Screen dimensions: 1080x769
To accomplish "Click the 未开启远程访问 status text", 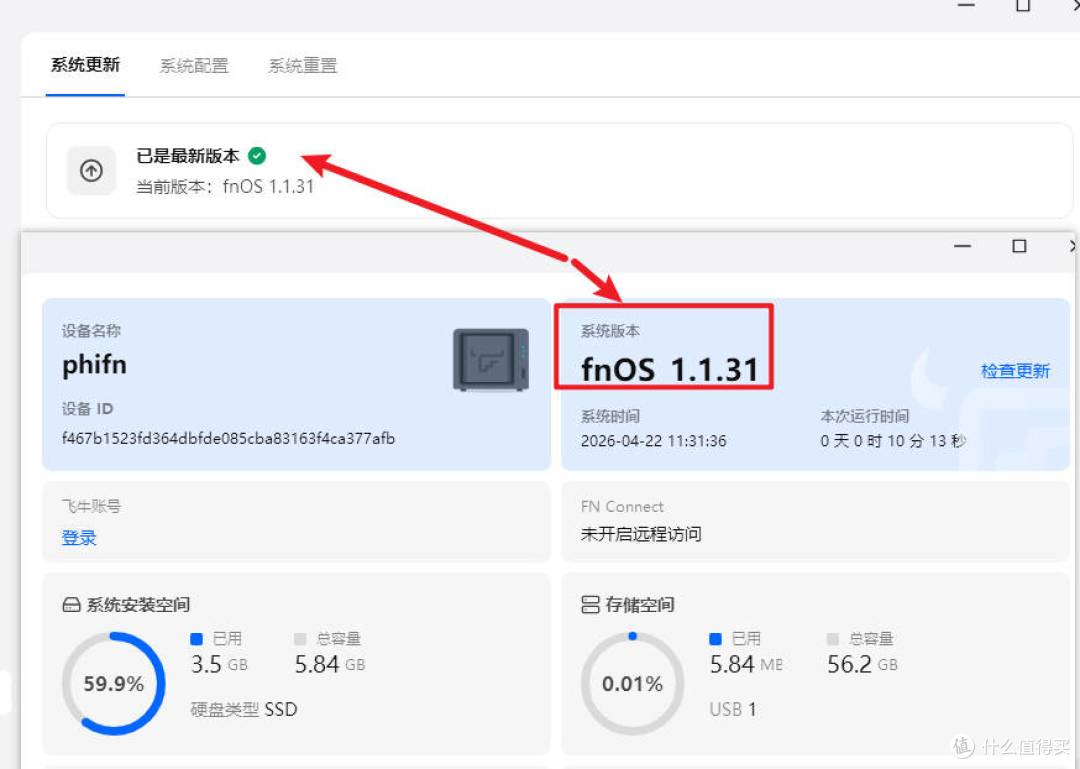I will click(x=641, y=534).
